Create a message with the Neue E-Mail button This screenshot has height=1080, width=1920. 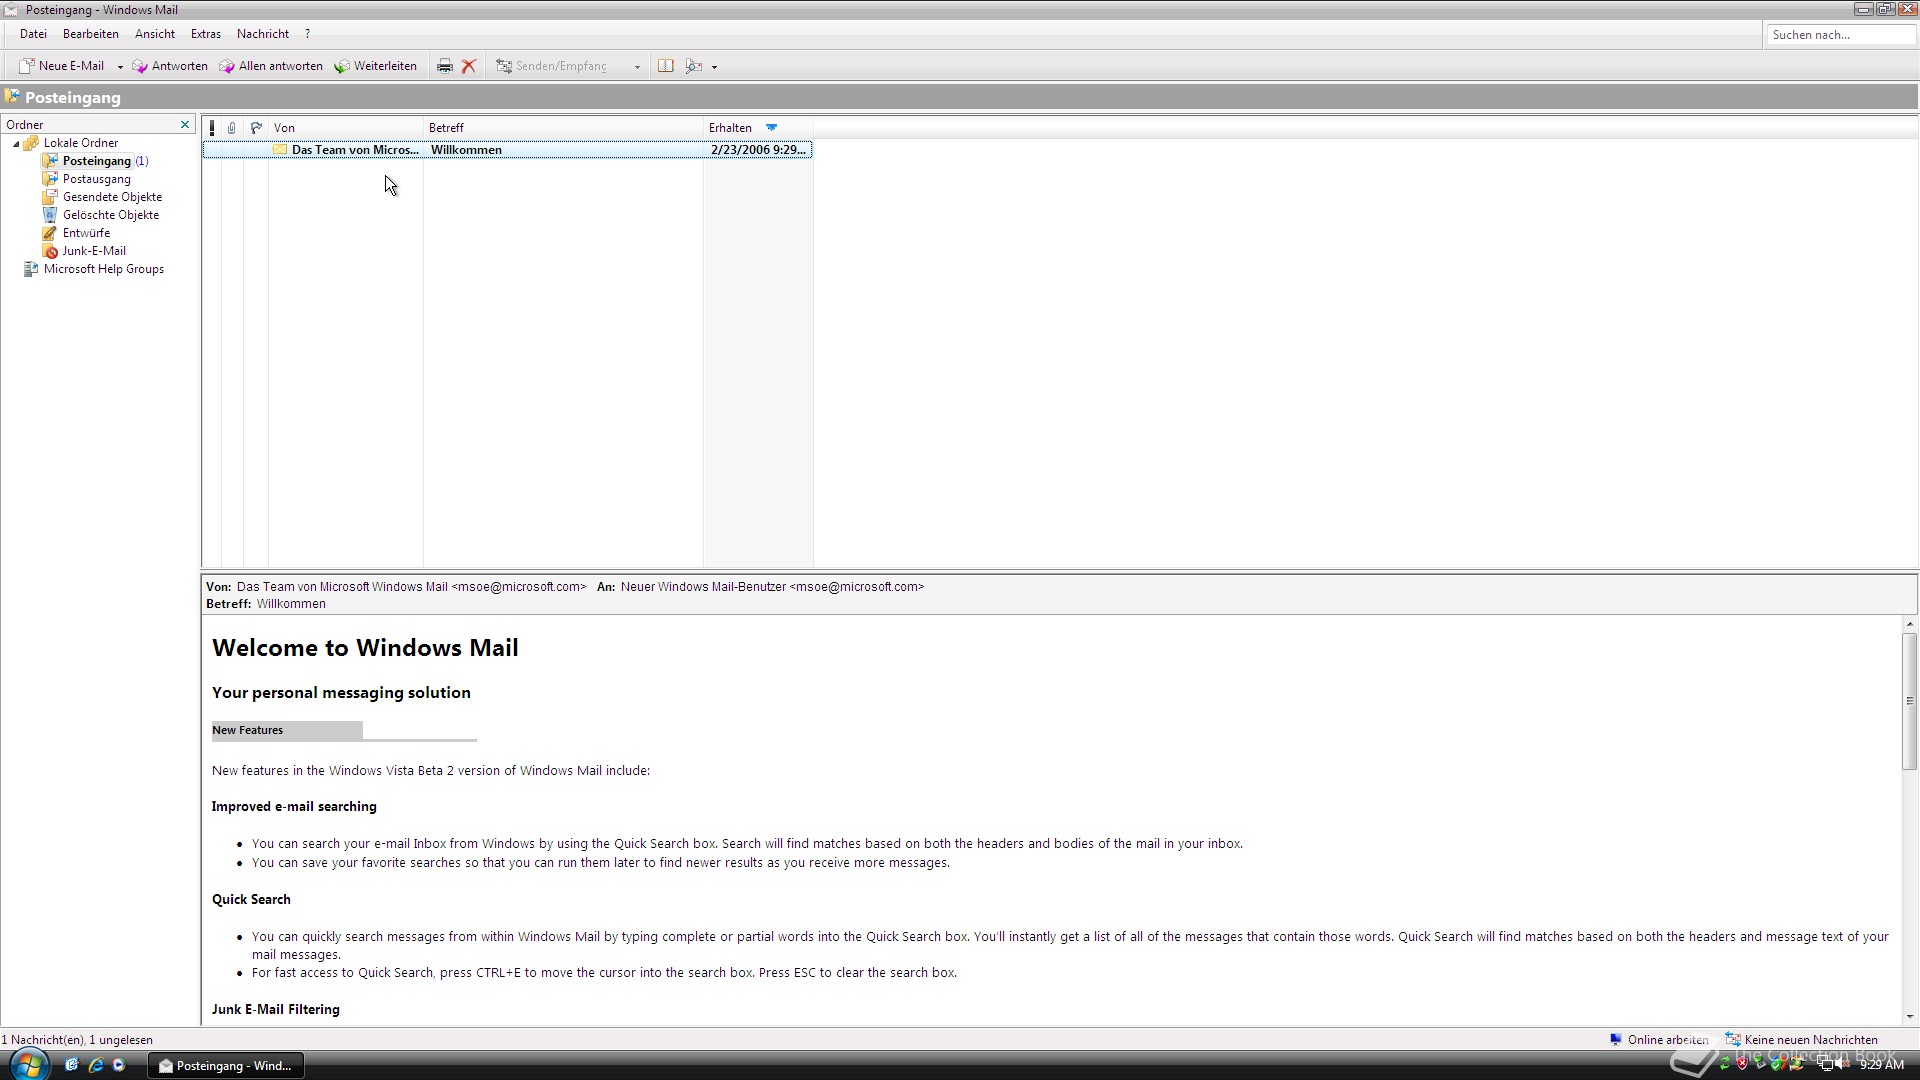click(61, 66)
